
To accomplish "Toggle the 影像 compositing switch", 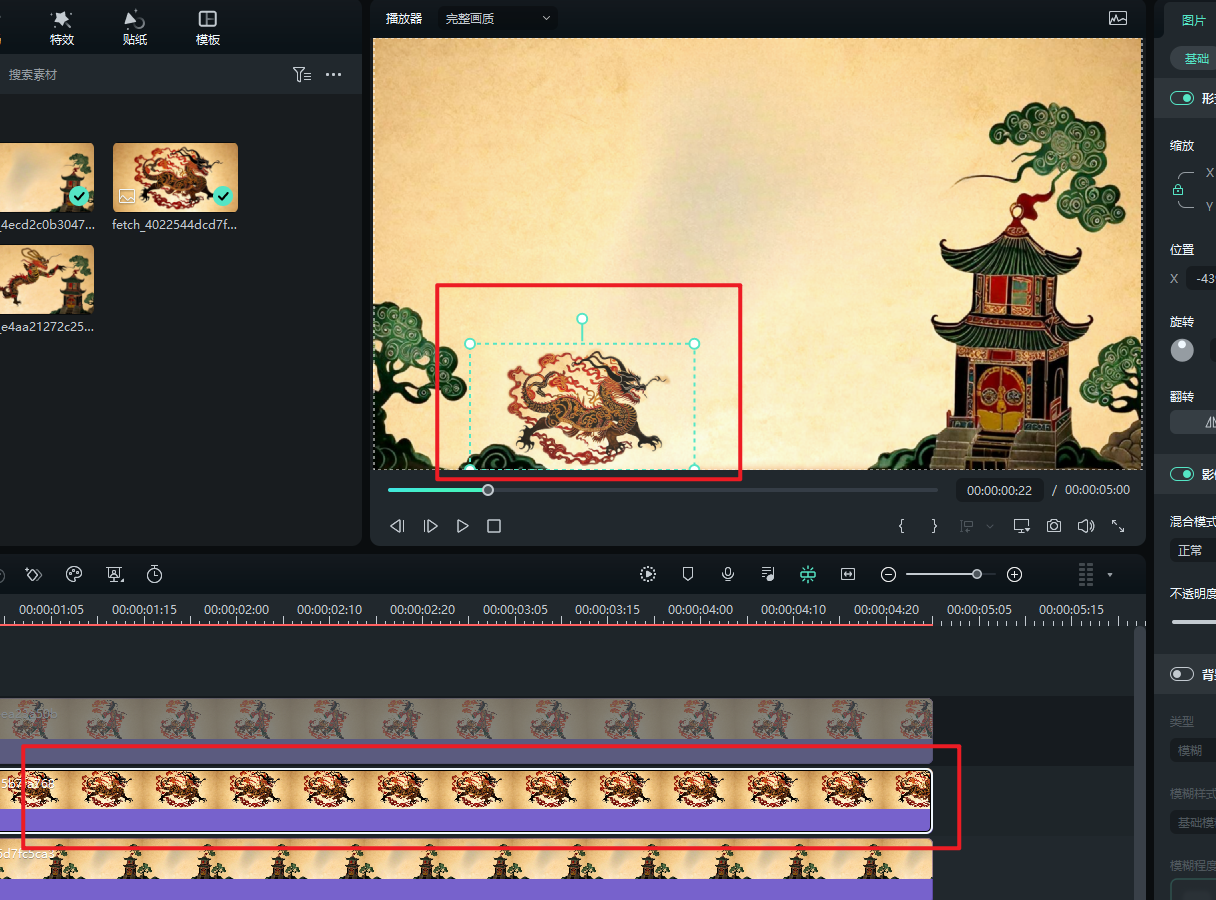I will [1182, 474].
